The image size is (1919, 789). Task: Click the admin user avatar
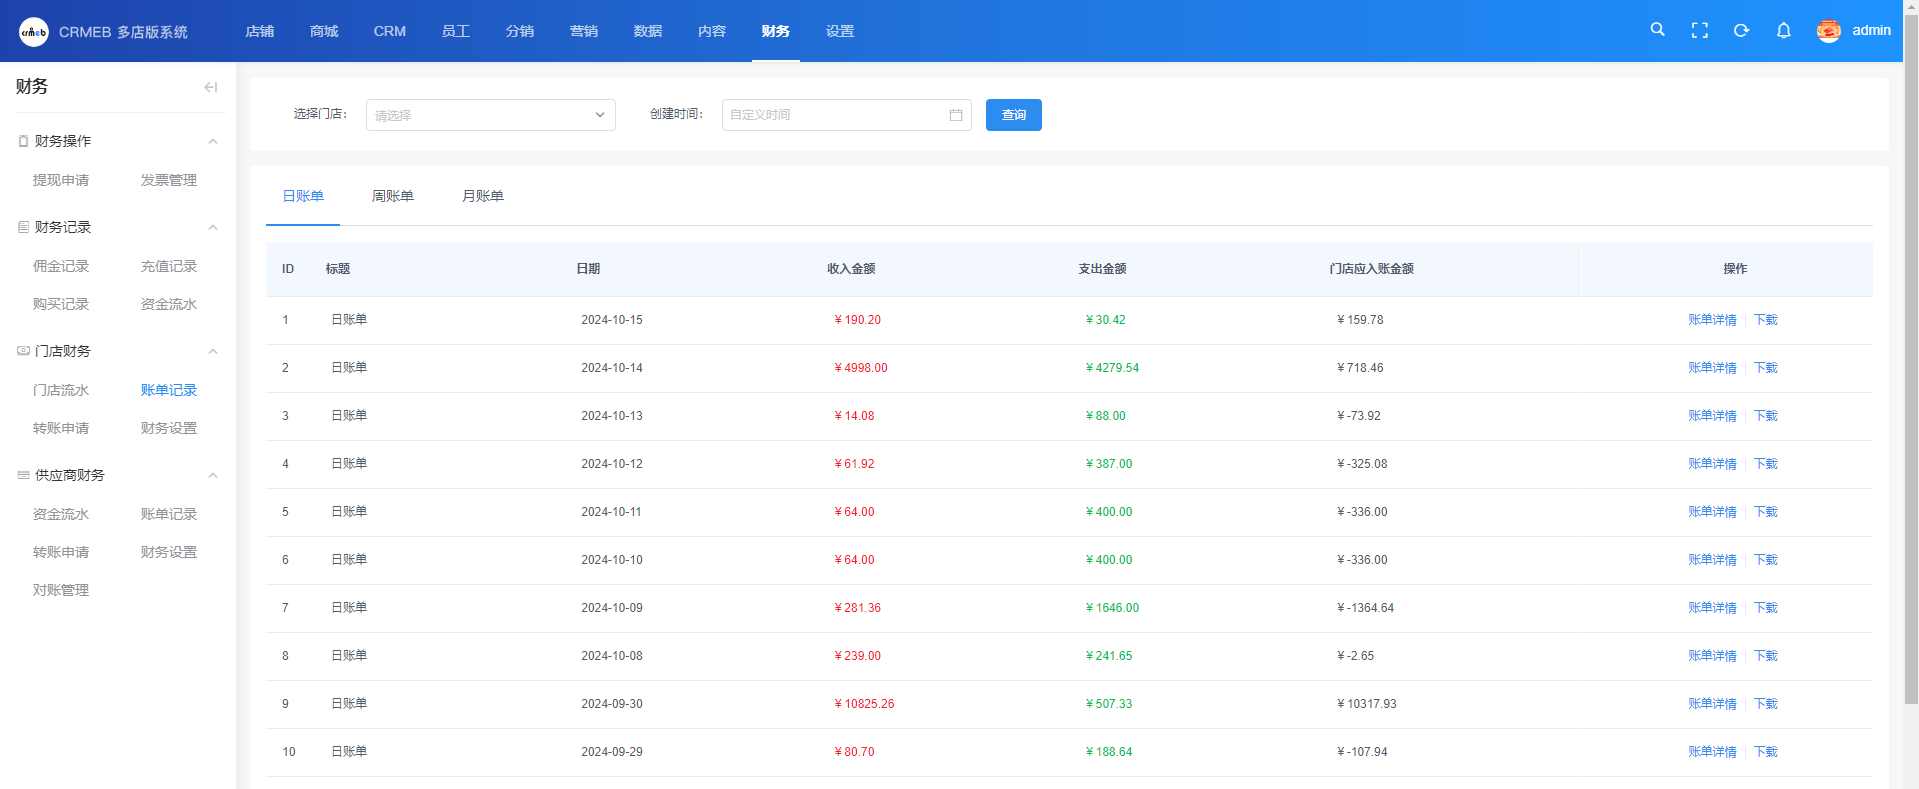coord(1828,31)
